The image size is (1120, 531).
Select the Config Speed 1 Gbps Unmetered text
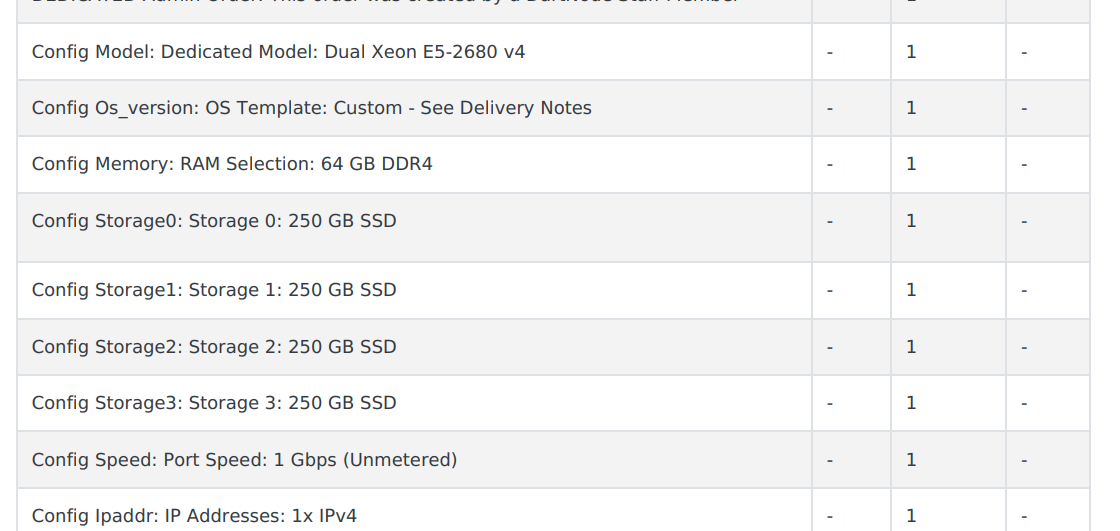(x=244, y=460)
